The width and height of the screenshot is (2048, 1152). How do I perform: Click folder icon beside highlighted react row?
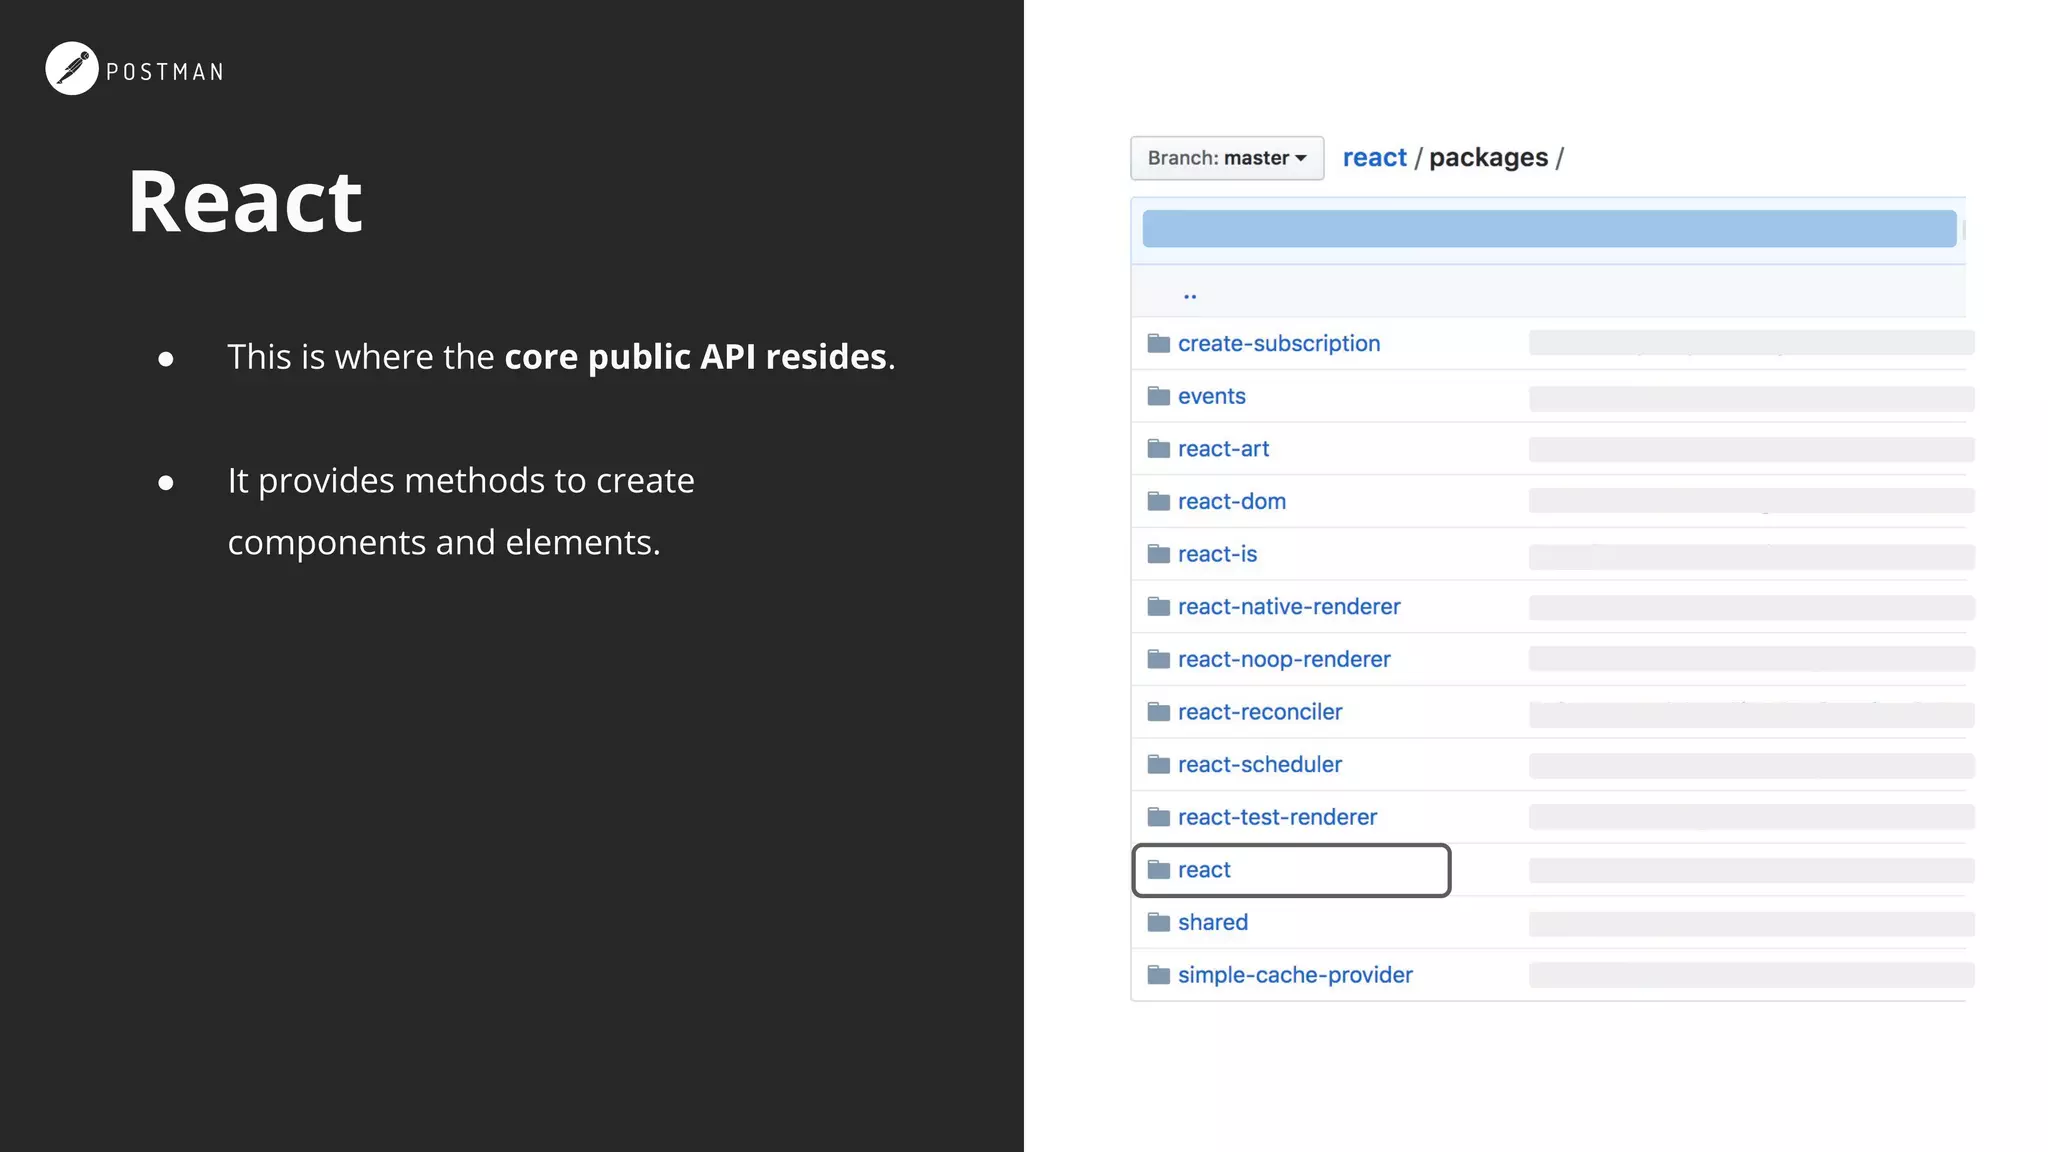pos(1159,869)
